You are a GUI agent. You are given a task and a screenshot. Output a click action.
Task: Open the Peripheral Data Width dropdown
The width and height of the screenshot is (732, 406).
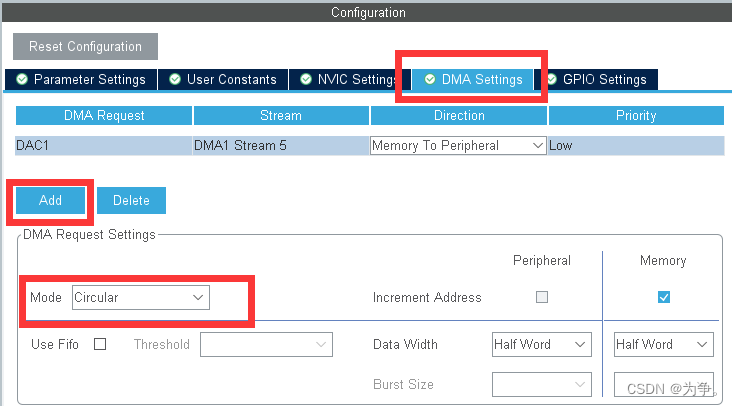click(x=541, y=344)
